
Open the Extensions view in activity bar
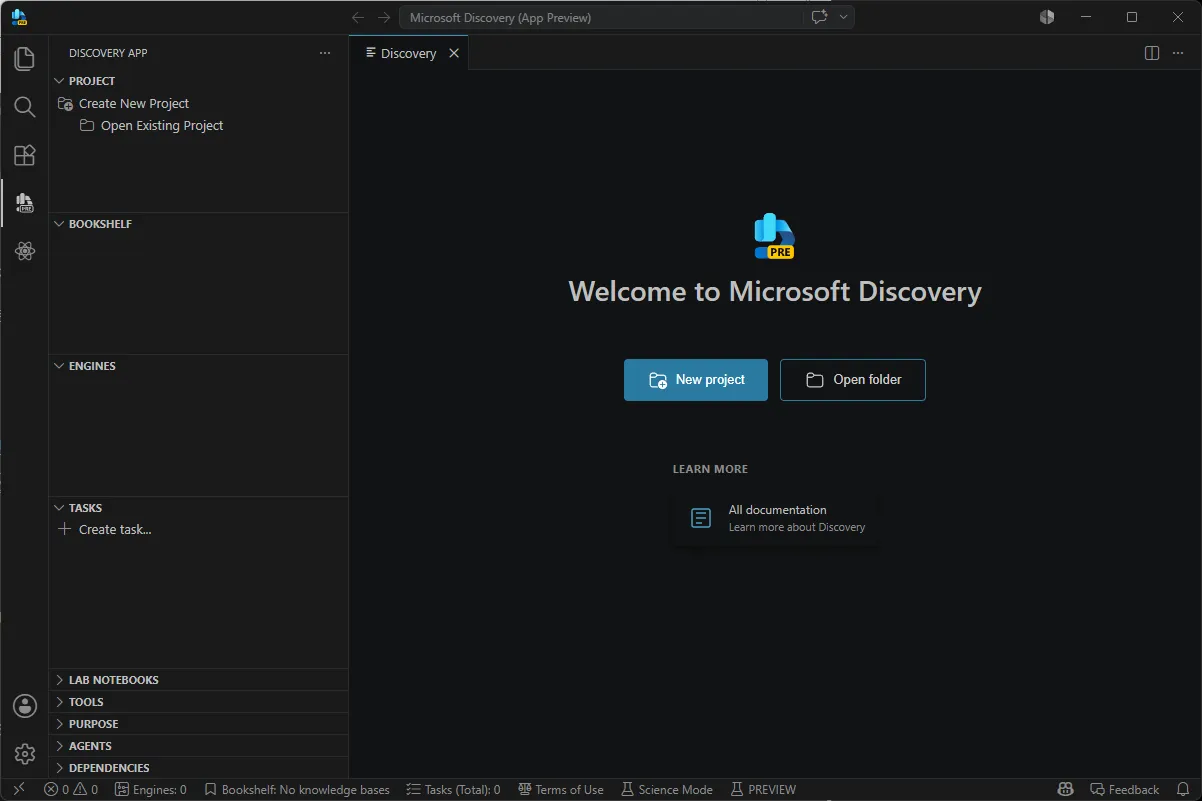24,155
